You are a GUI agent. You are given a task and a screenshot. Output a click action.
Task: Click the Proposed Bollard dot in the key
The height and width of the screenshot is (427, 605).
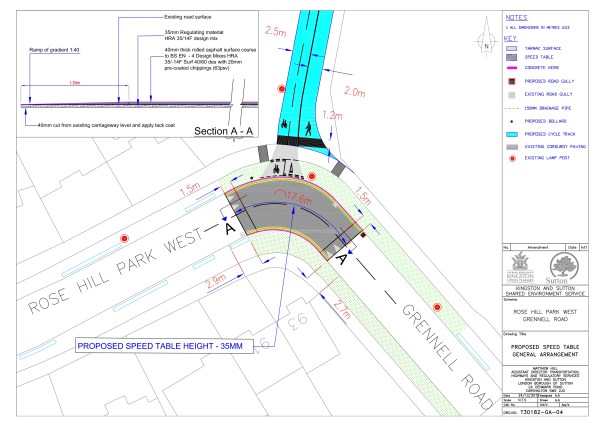point(512,122)
